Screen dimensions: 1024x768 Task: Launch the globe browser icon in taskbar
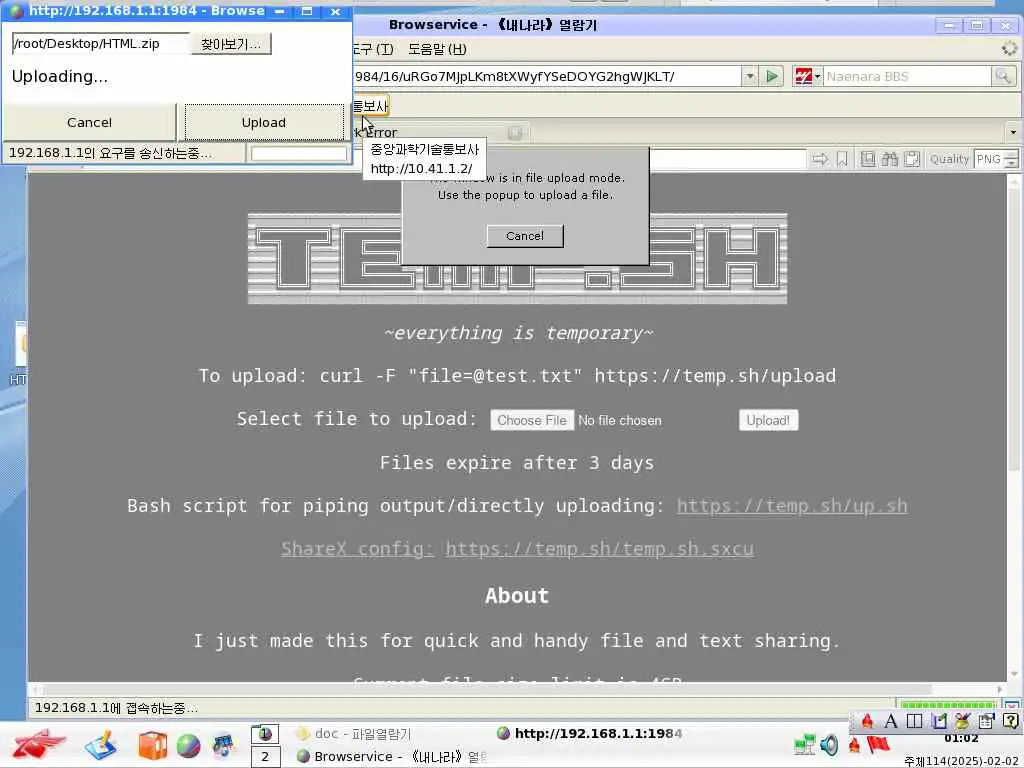pyautogui.click(x=188, y=746)
